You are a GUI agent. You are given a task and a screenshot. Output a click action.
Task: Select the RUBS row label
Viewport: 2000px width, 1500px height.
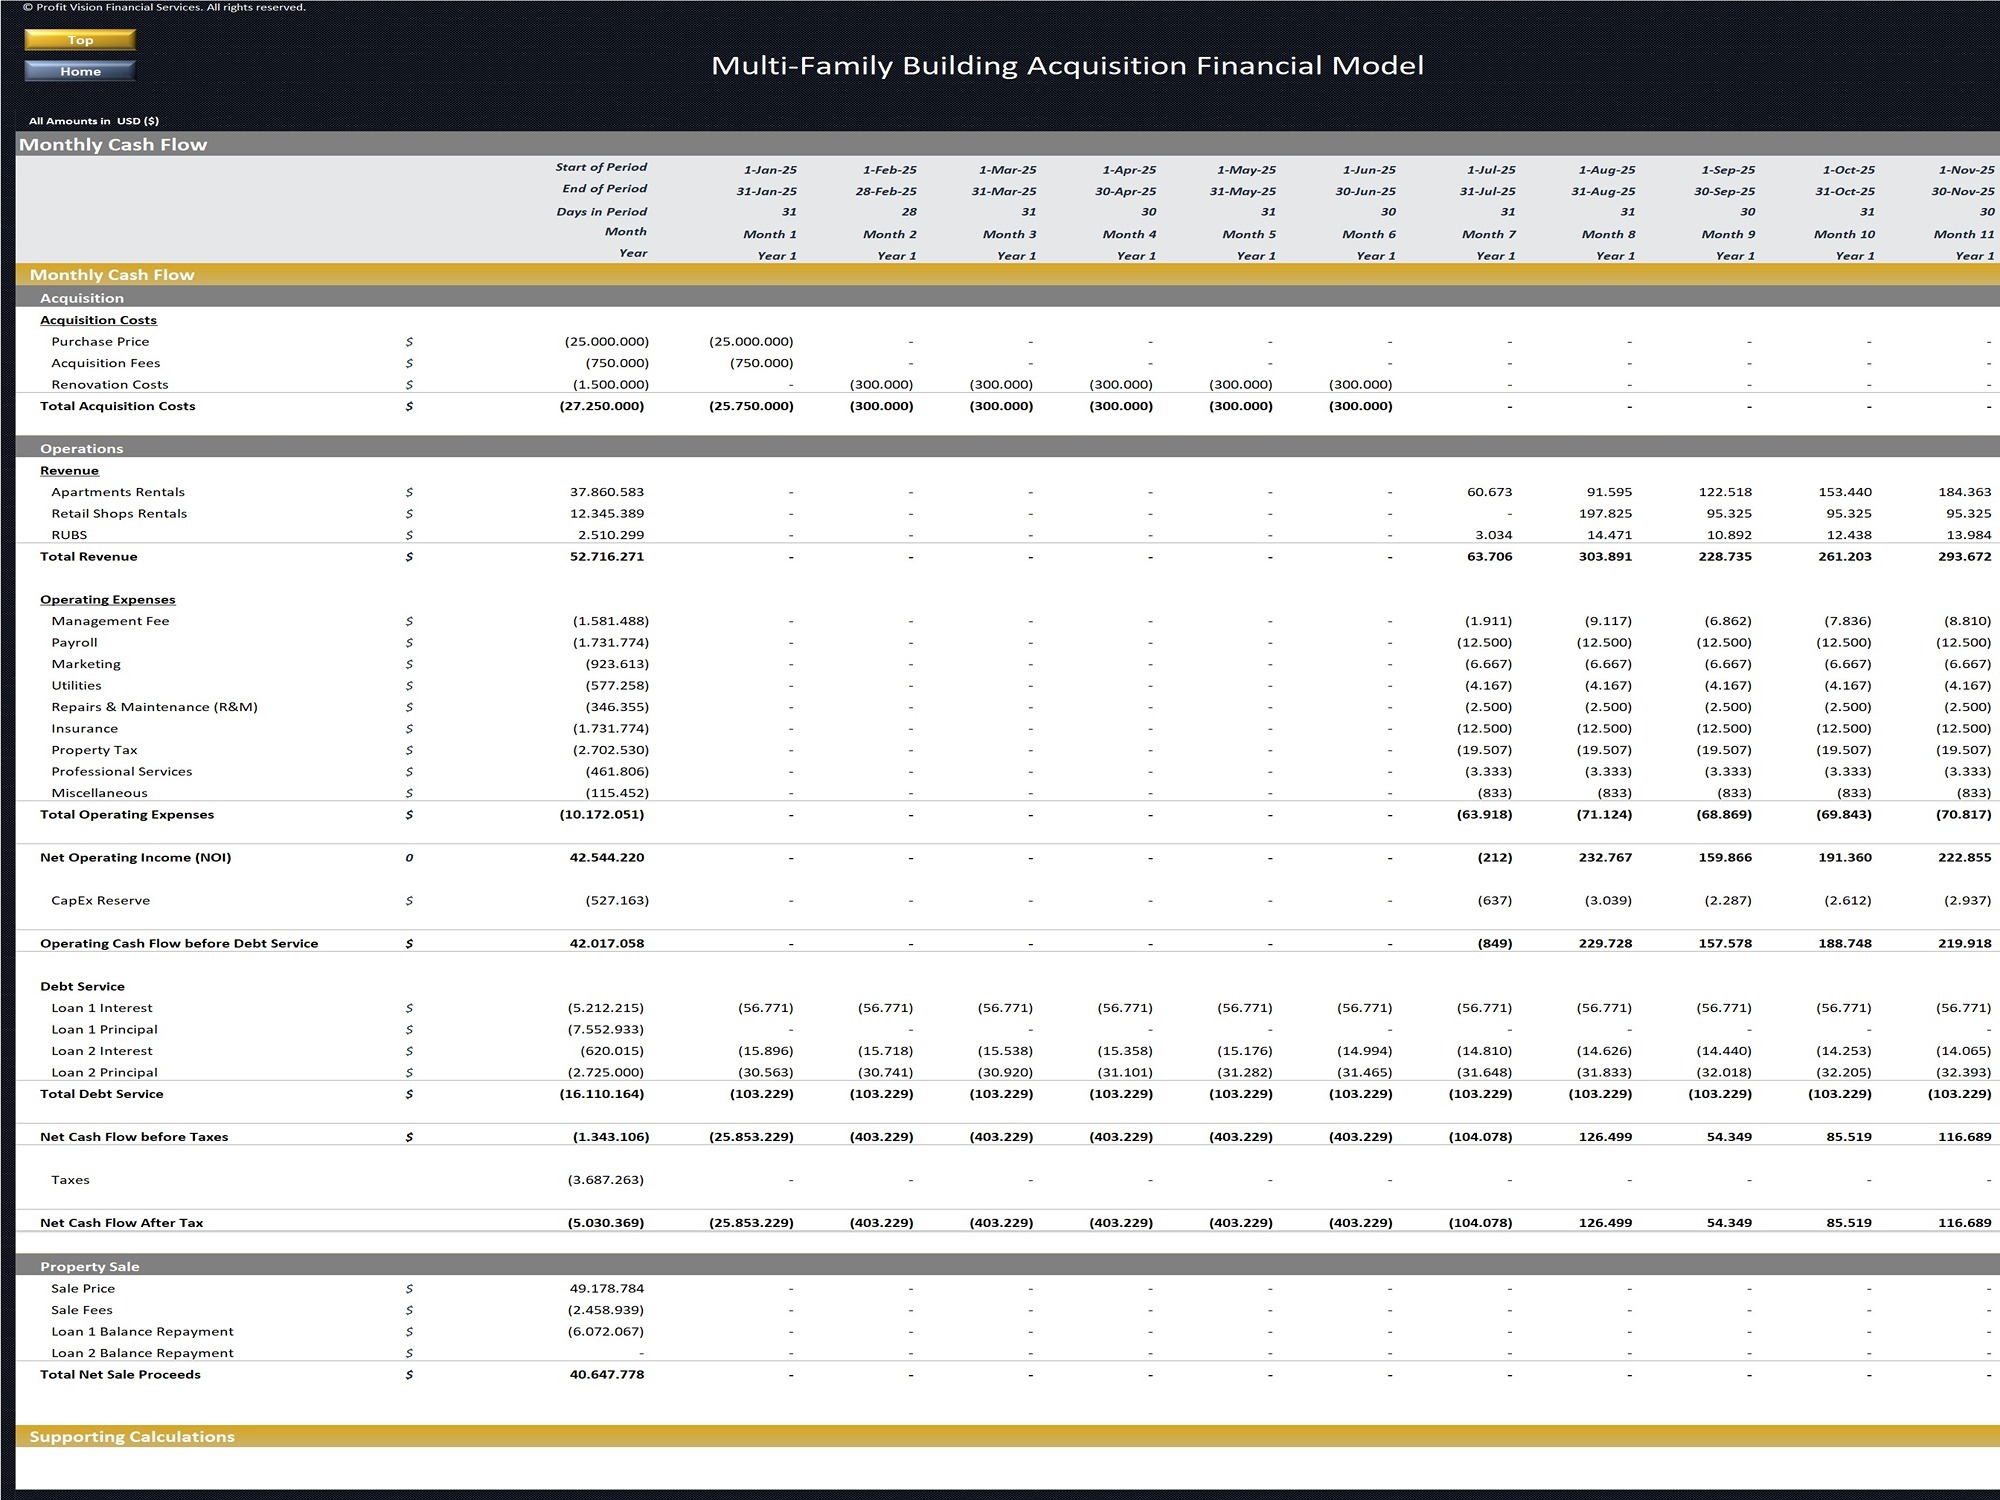coord(69,535)
